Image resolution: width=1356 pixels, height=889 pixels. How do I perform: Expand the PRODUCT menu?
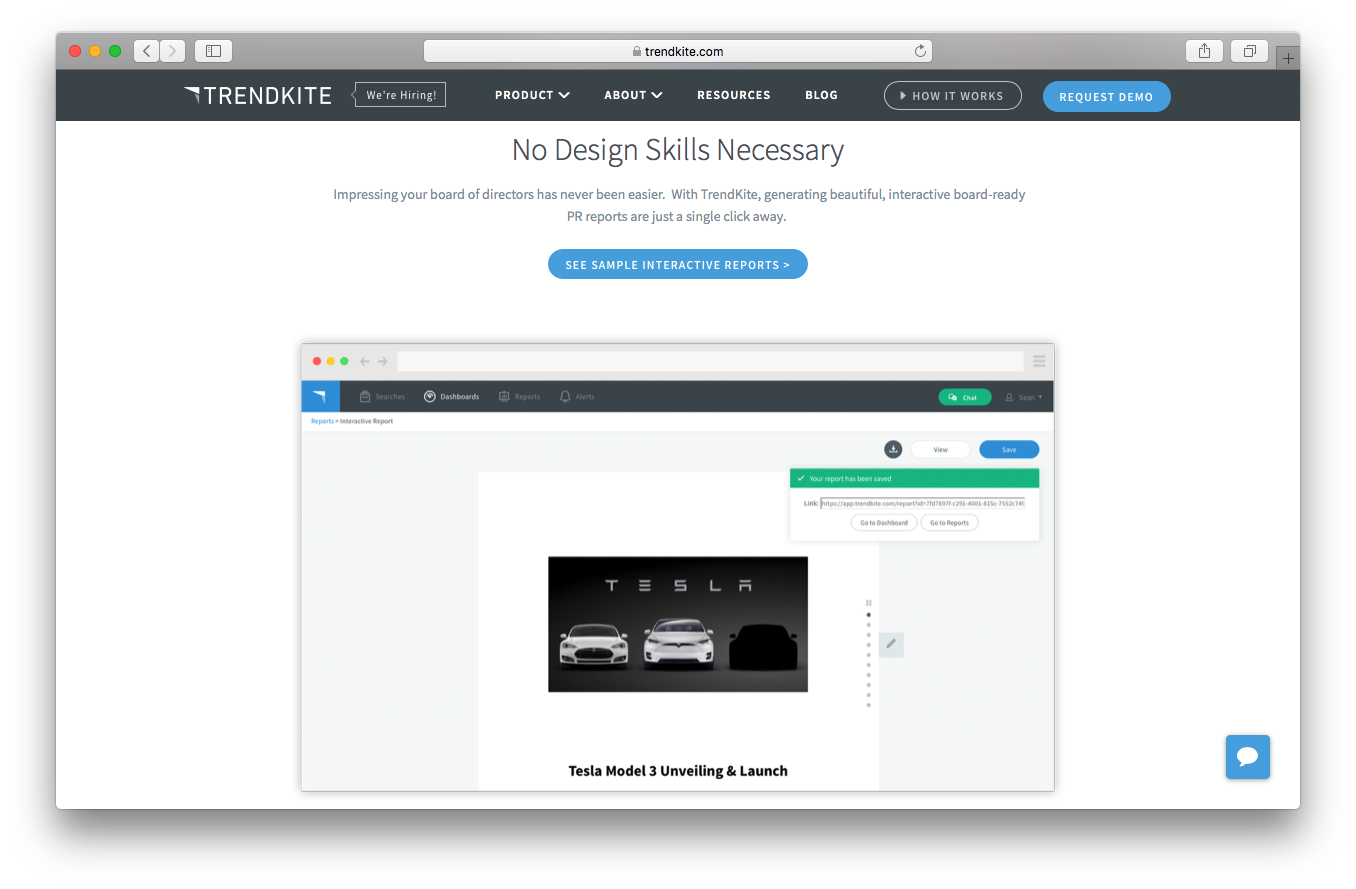[532, 95]
